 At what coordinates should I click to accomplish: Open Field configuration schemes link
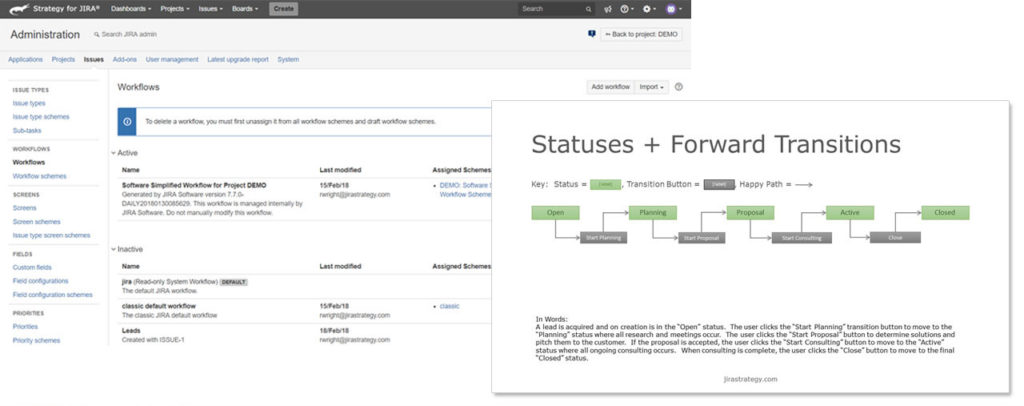pos(52,294)
